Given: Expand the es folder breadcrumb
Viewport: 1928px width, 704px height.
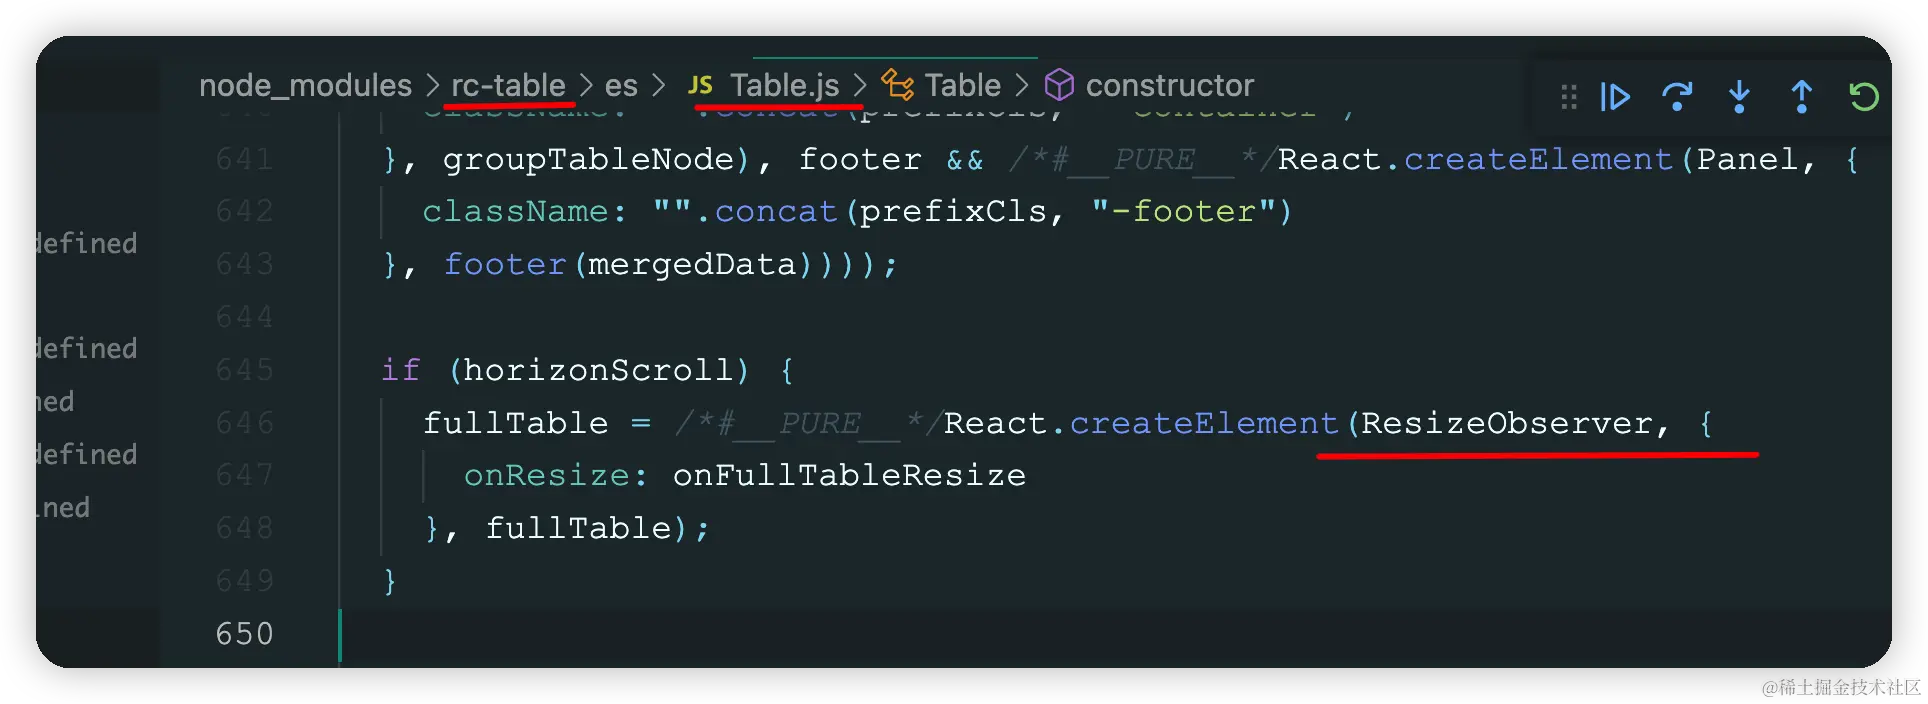Looking at the screenshot, I should 621,86.
